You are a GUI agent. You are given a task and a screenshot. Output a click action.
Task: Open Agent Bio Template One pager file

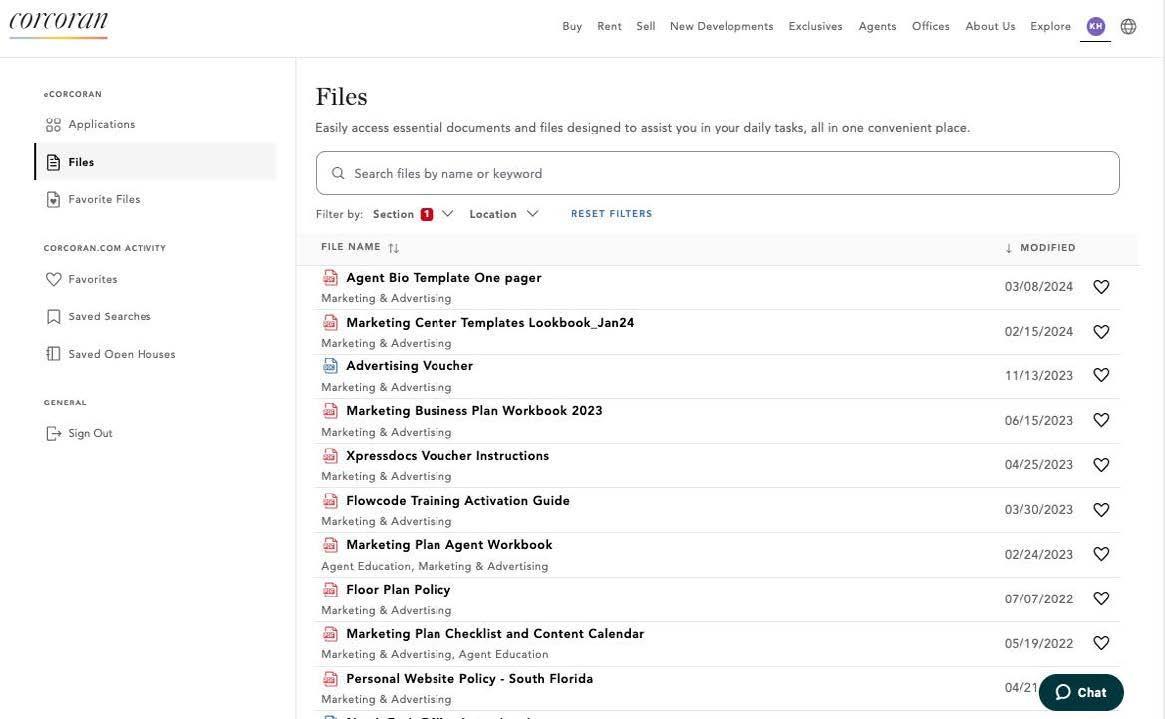(444, 278)
